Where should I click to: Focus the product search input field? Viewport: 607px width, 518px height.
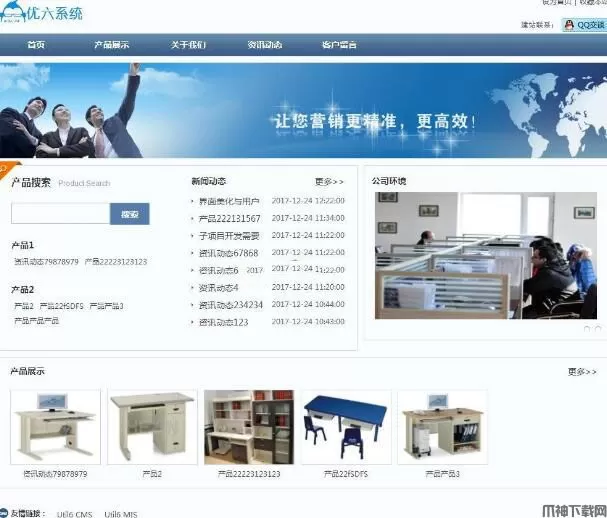point(61,213)
